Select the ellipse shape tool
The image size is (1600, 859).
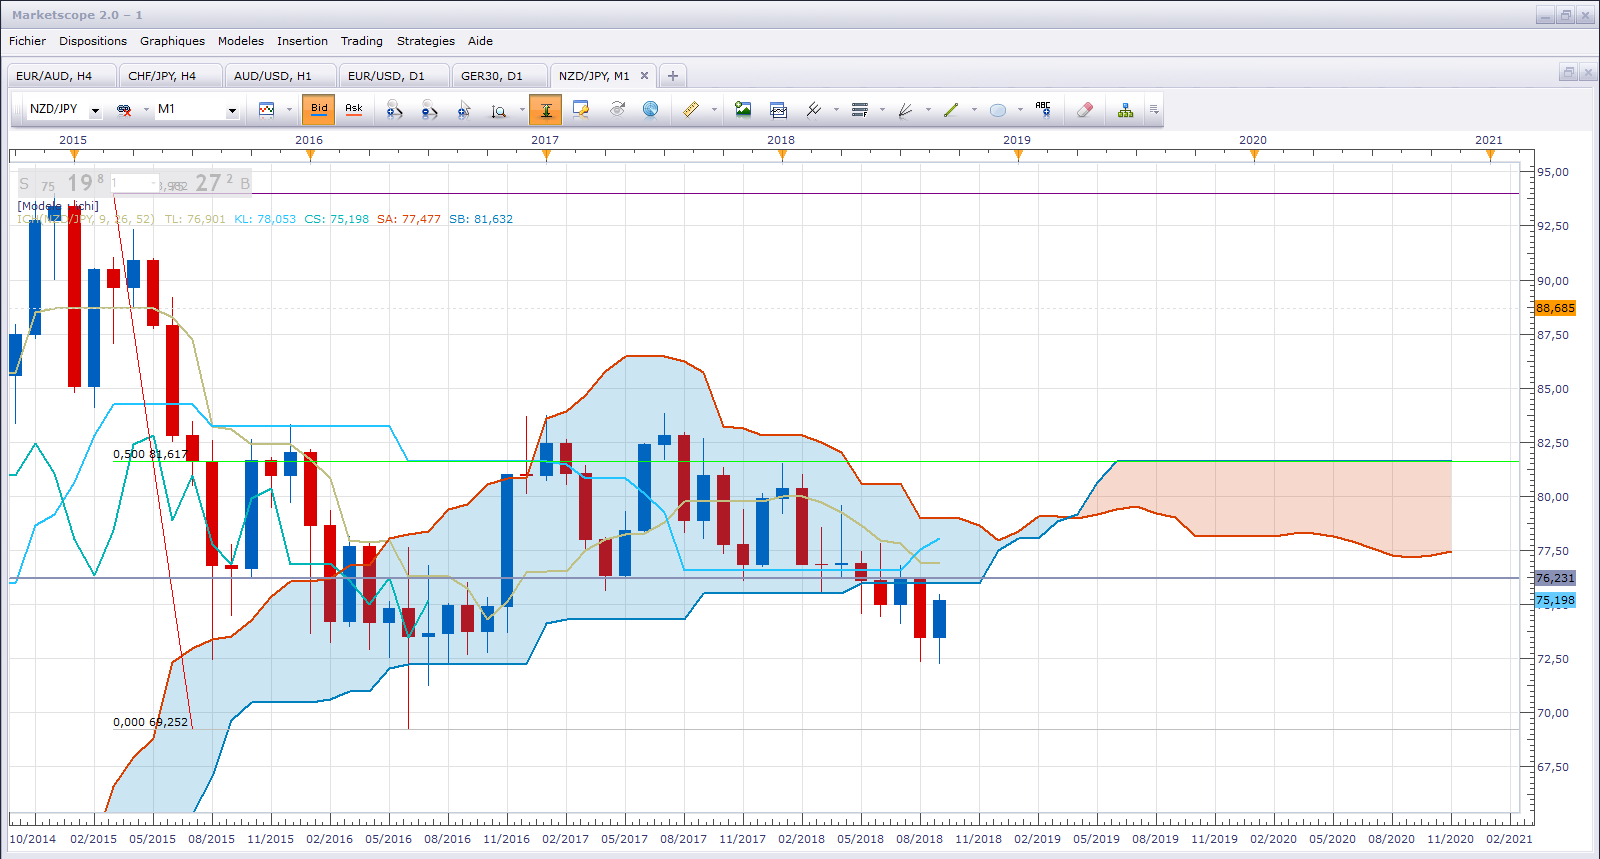point(998,110)
